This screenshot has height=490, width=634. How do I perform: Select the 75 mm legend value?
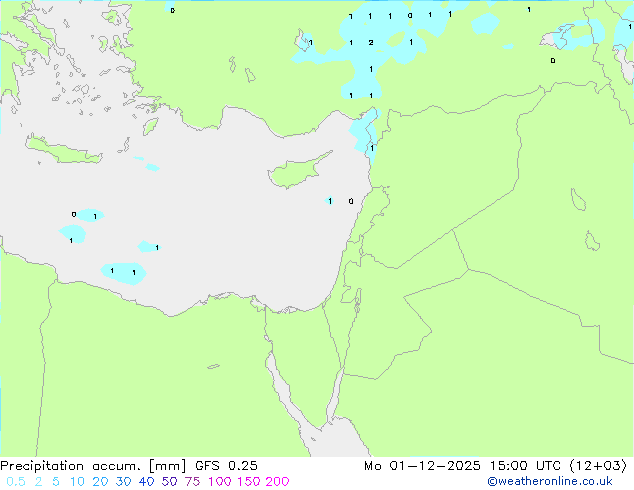point(192,482)
